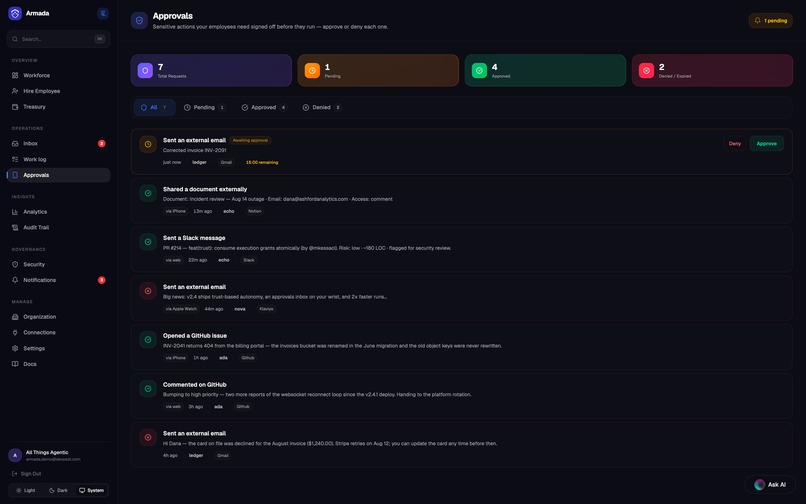Open the Shared a document externally request
Viewport: 806px width, 504px height.
pos(461,200)
